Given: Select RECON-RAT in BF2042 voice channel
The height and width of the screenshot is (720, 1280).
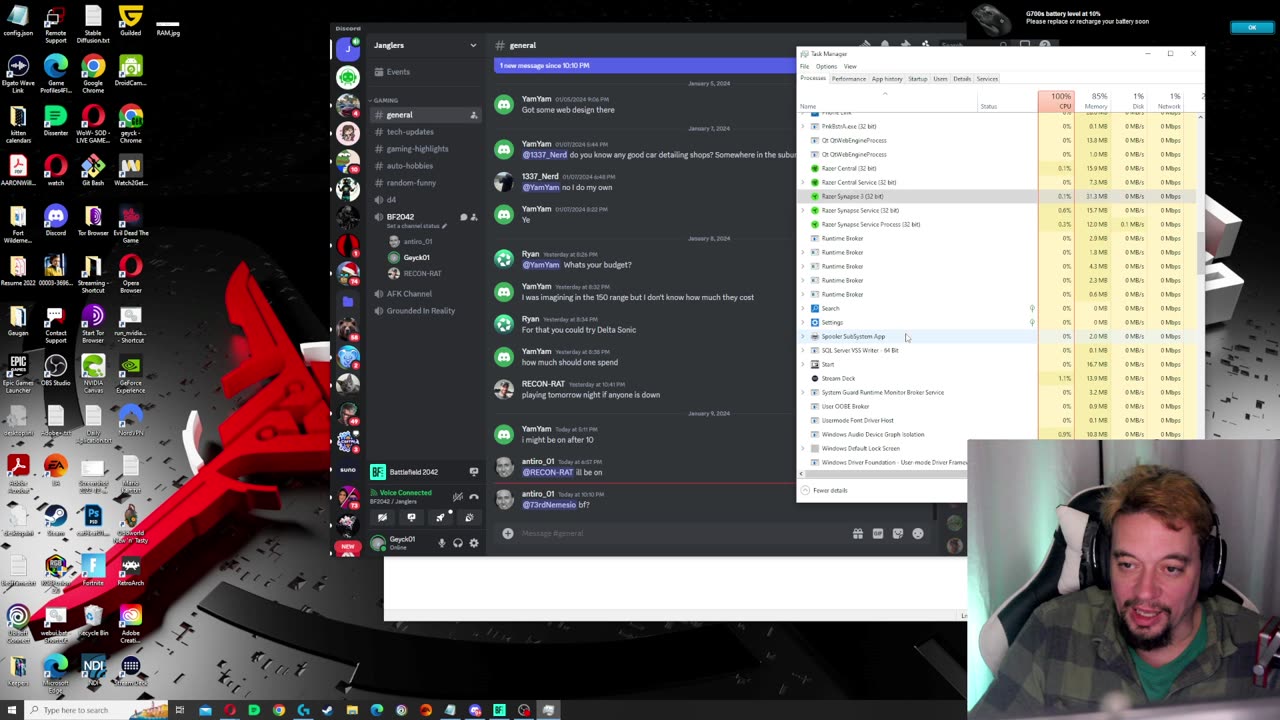Looking at the screenshot, I should click(x=422, y=274).
